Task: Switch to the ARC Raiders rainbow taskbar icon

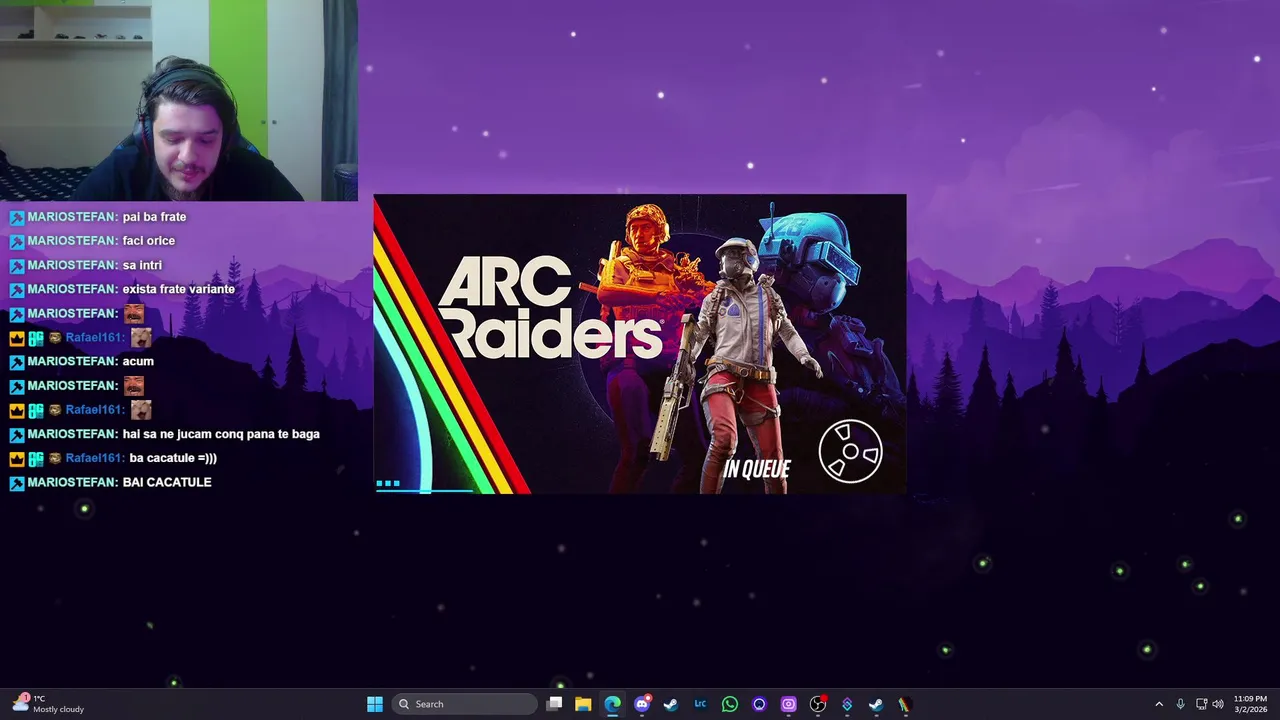Action: point(904,704)
